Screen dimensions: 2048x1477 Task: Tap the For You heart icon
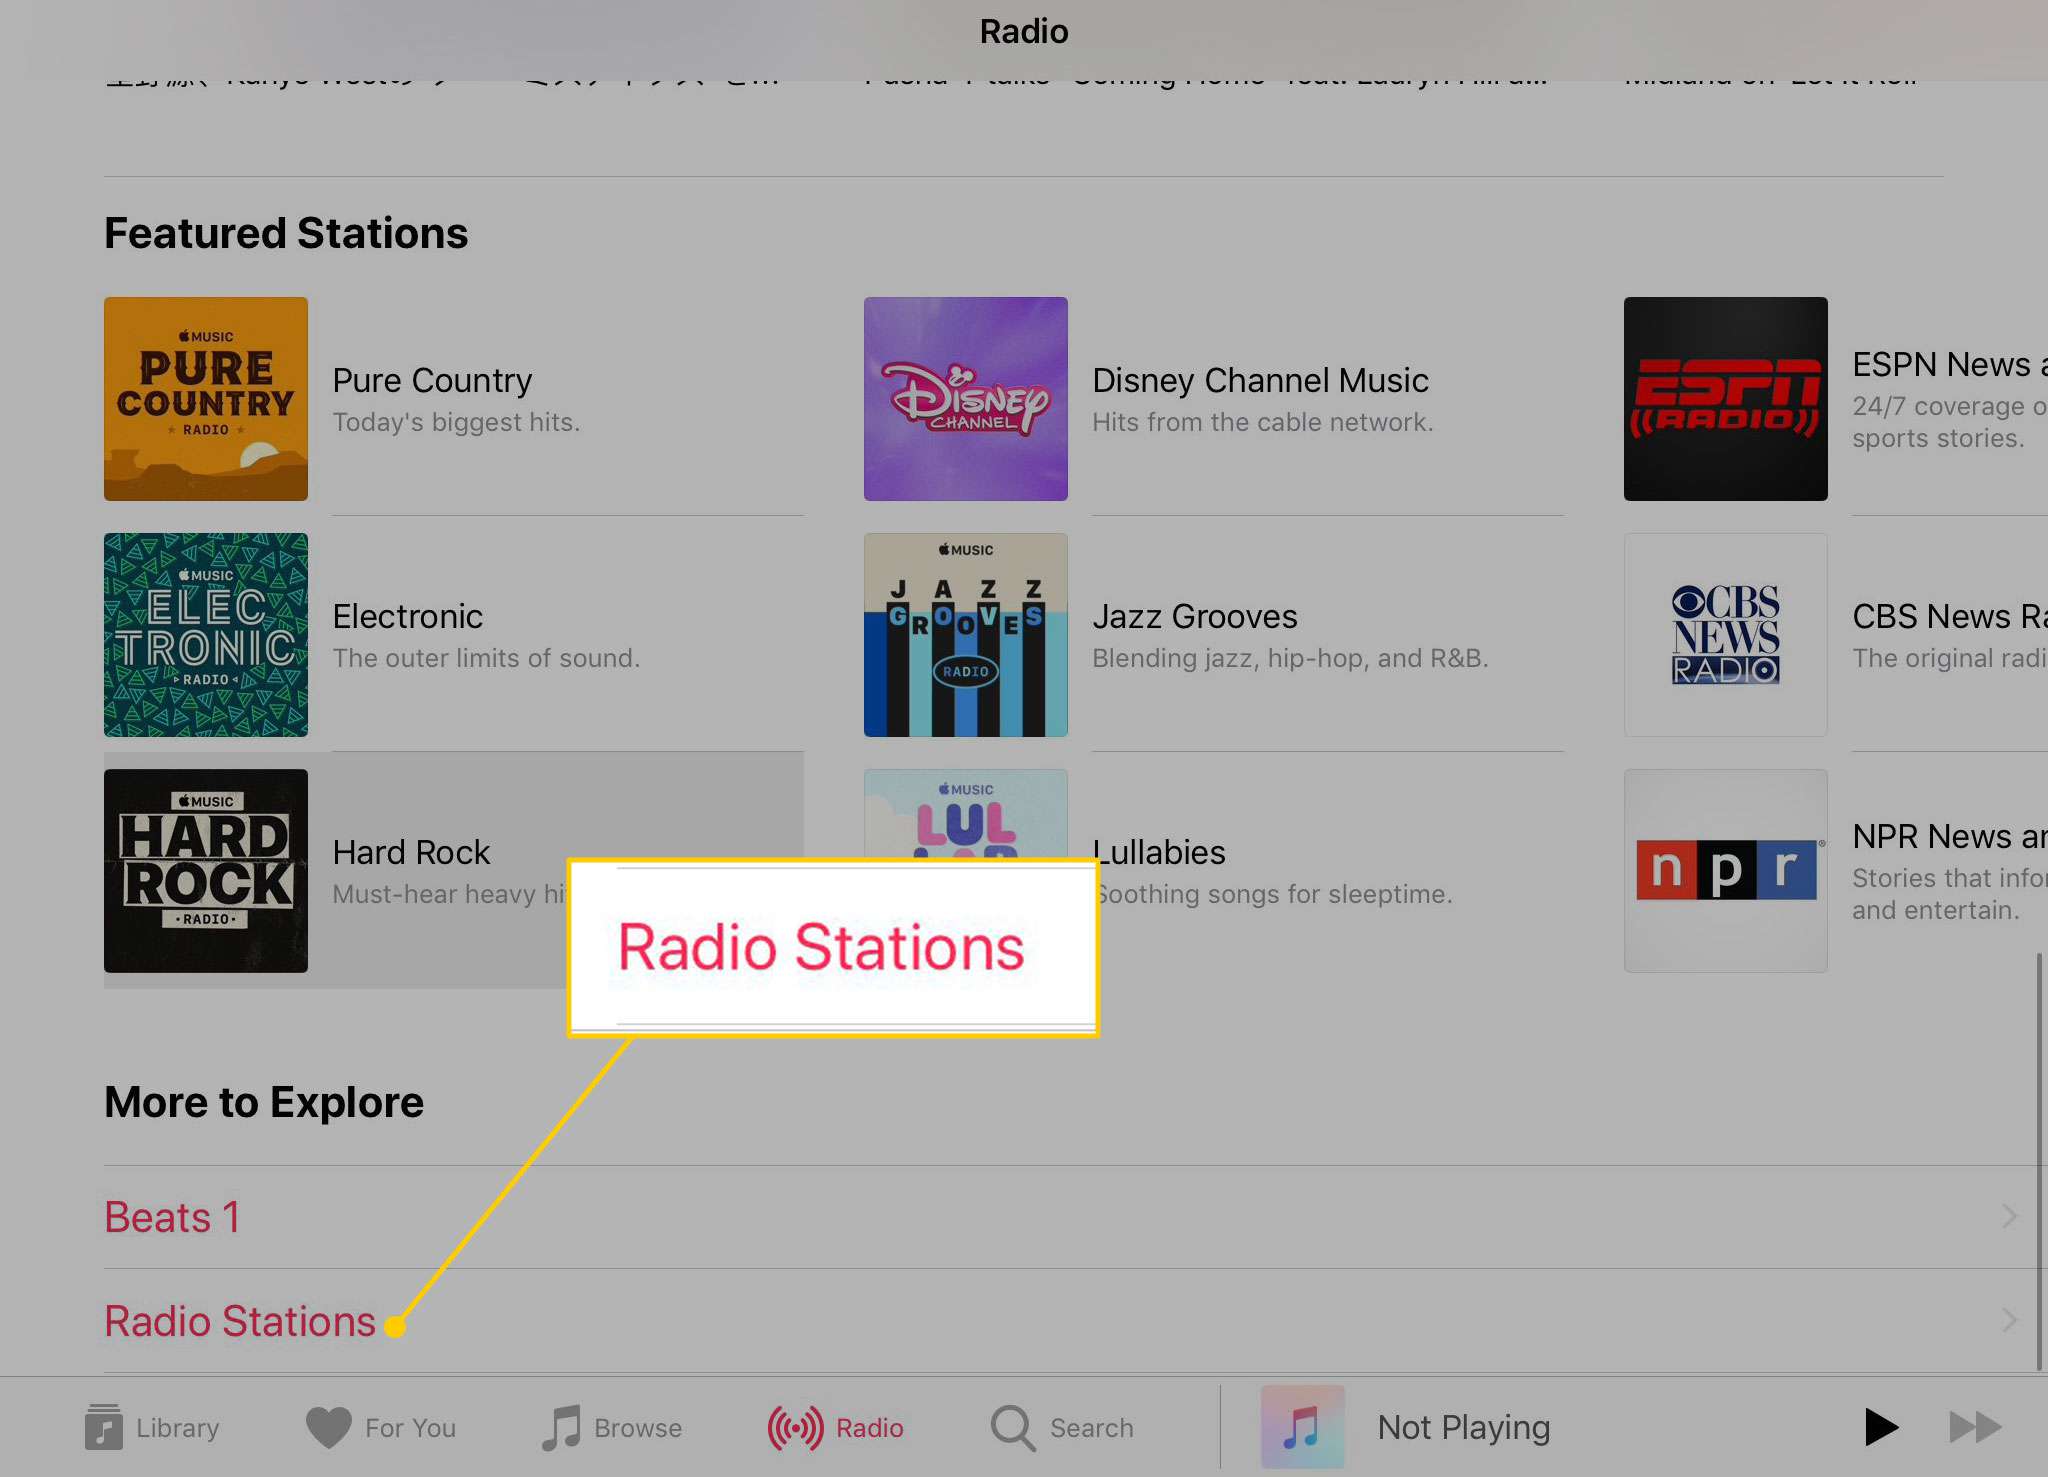click(x=328, y=1427)
